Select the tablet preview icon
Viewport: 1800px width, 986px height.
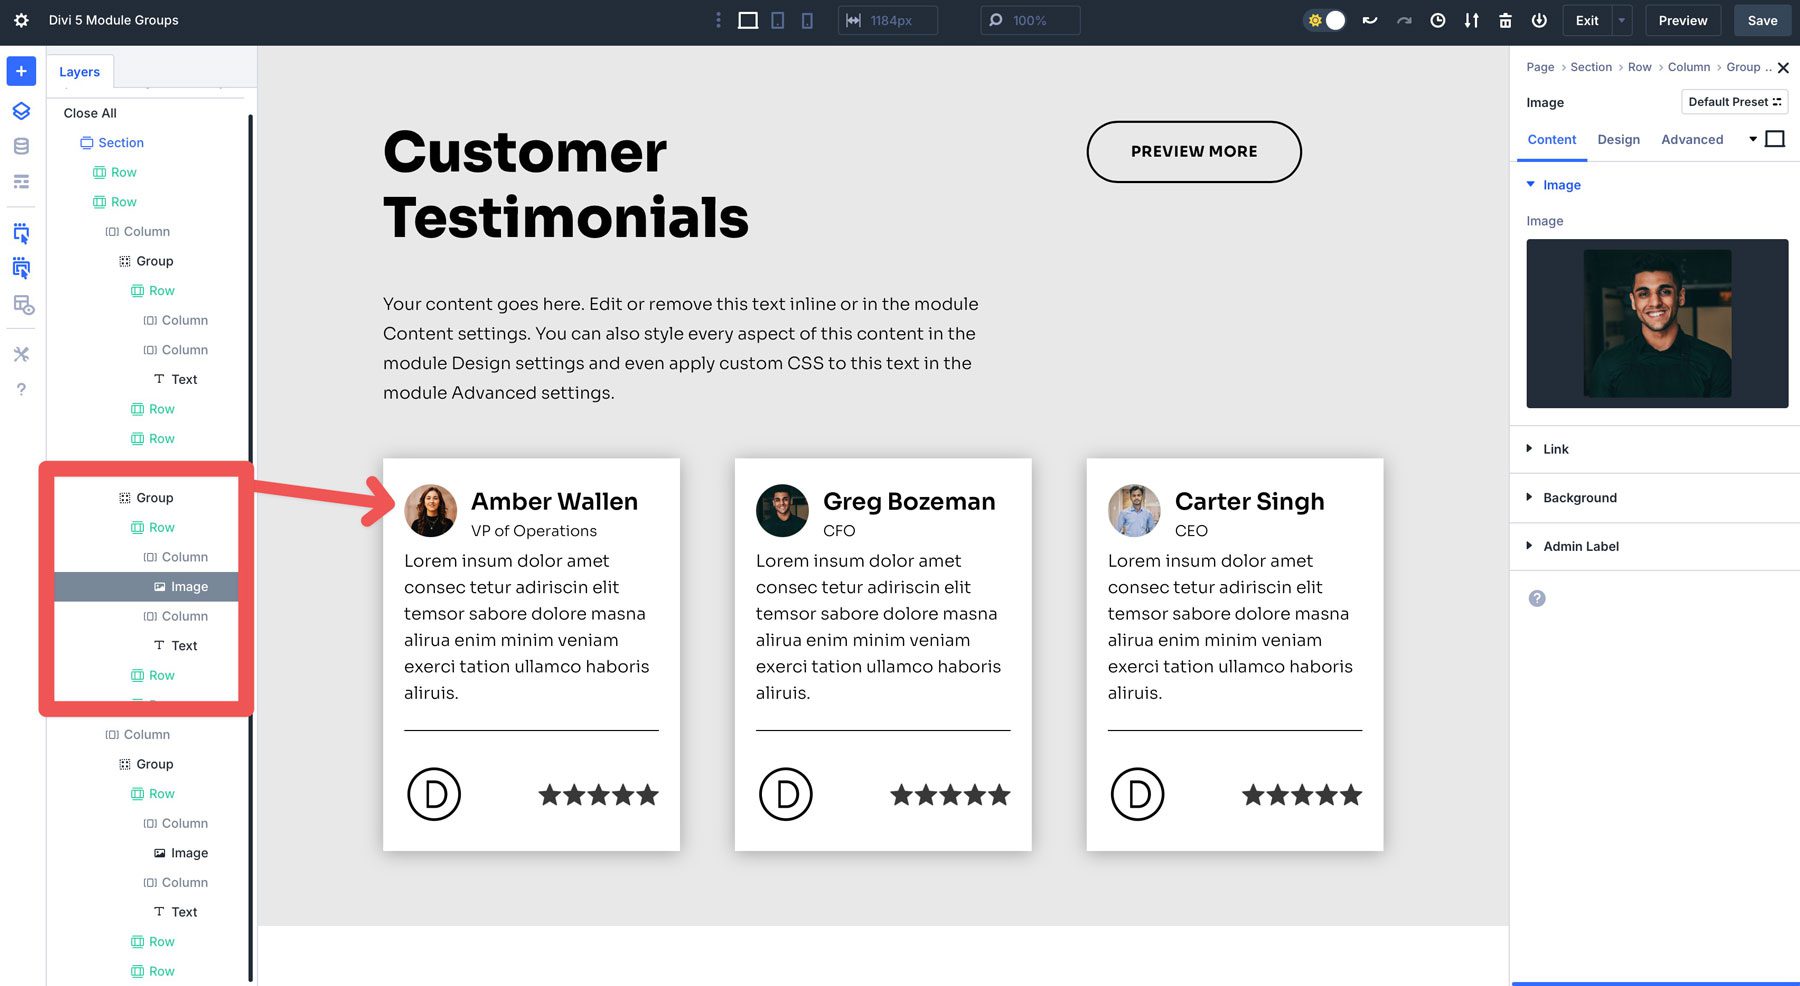pos(777,20)
